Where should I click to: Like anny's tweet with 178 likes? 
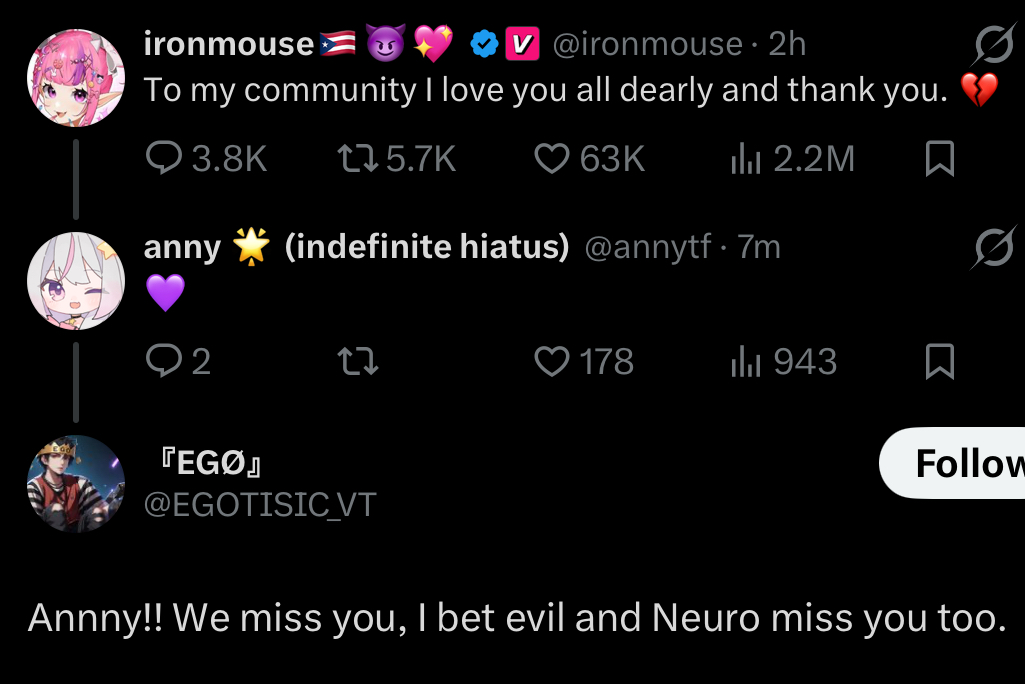(x=551, y=361)
